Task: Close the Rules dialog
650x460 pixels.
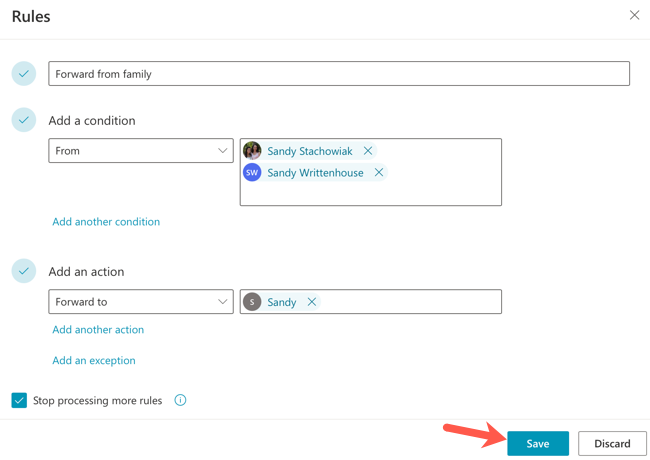Action: click(634, 16)
